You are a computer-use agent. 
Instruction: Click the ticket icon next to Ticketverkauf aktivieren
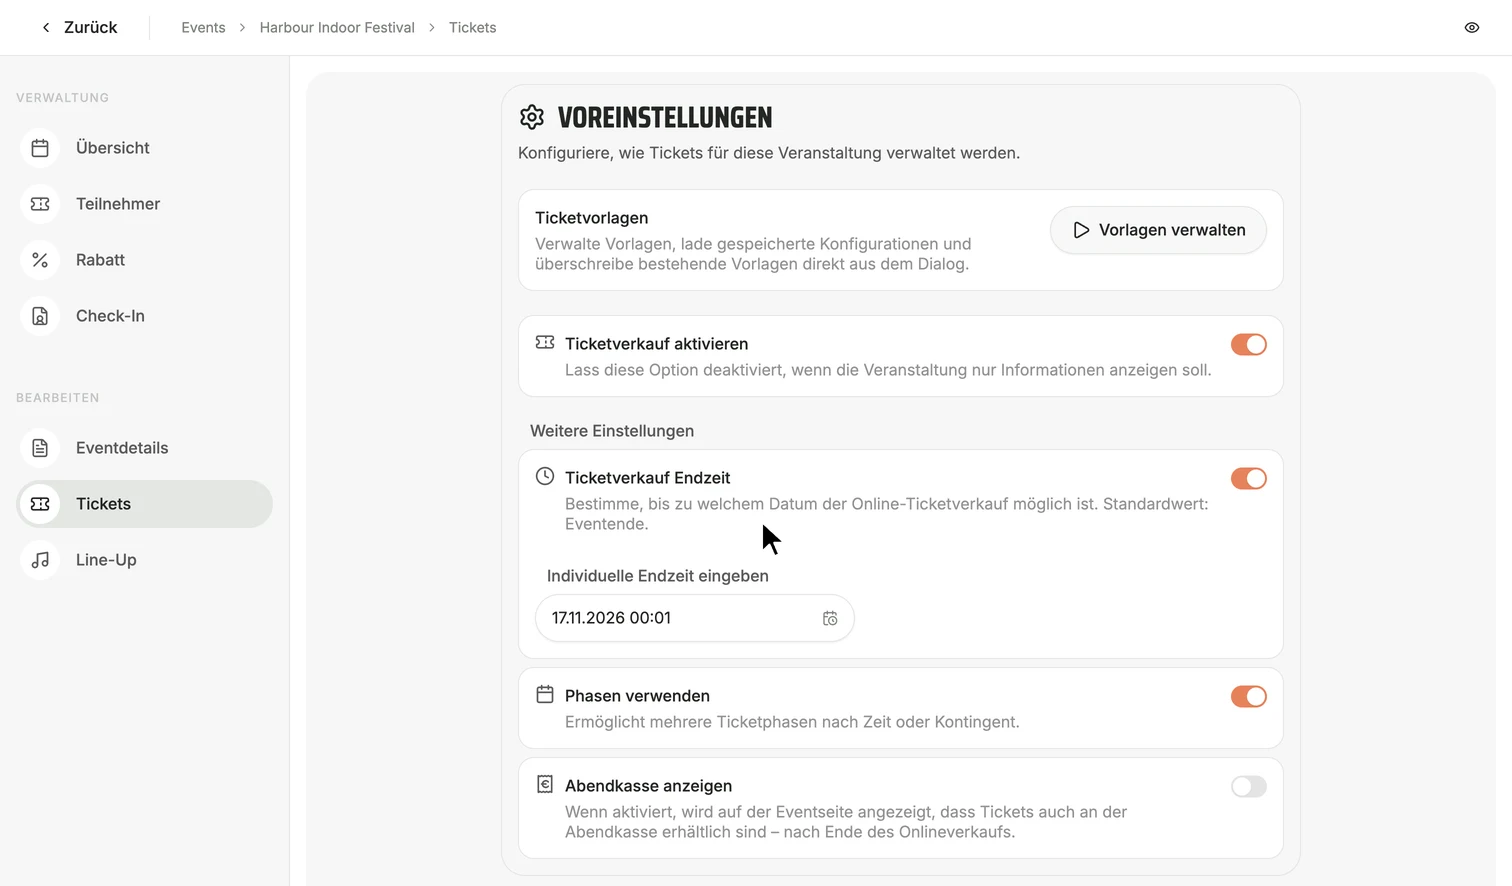pos(545,342)
